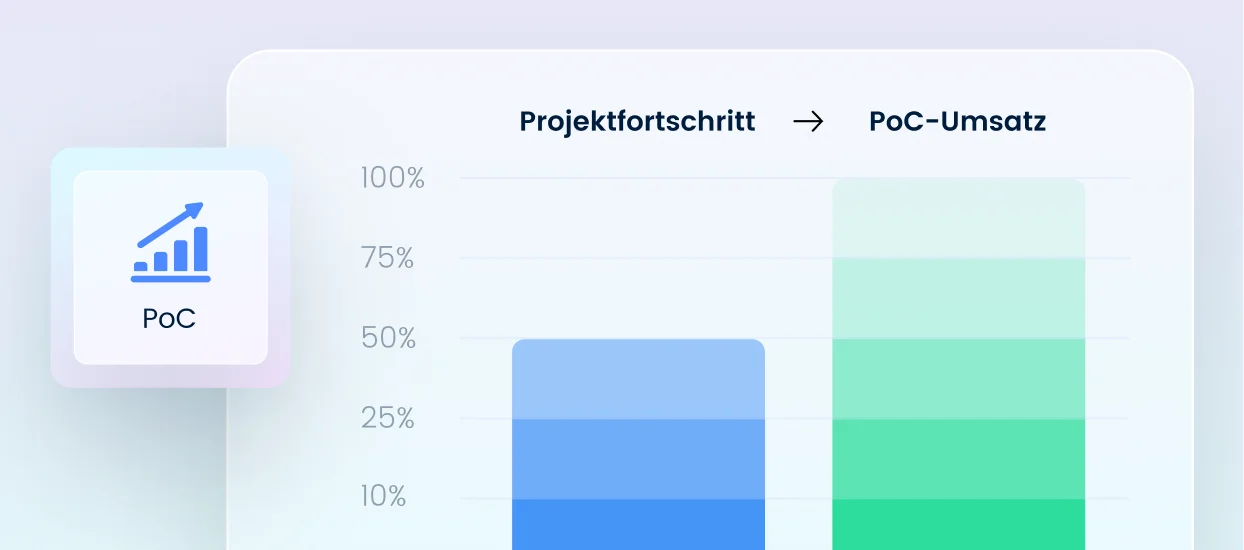Click the arrow between Projektfortschritt and PoC-Umsatz
The image size is (1244, 550).
pyautogui.click(x=808, y=122)
